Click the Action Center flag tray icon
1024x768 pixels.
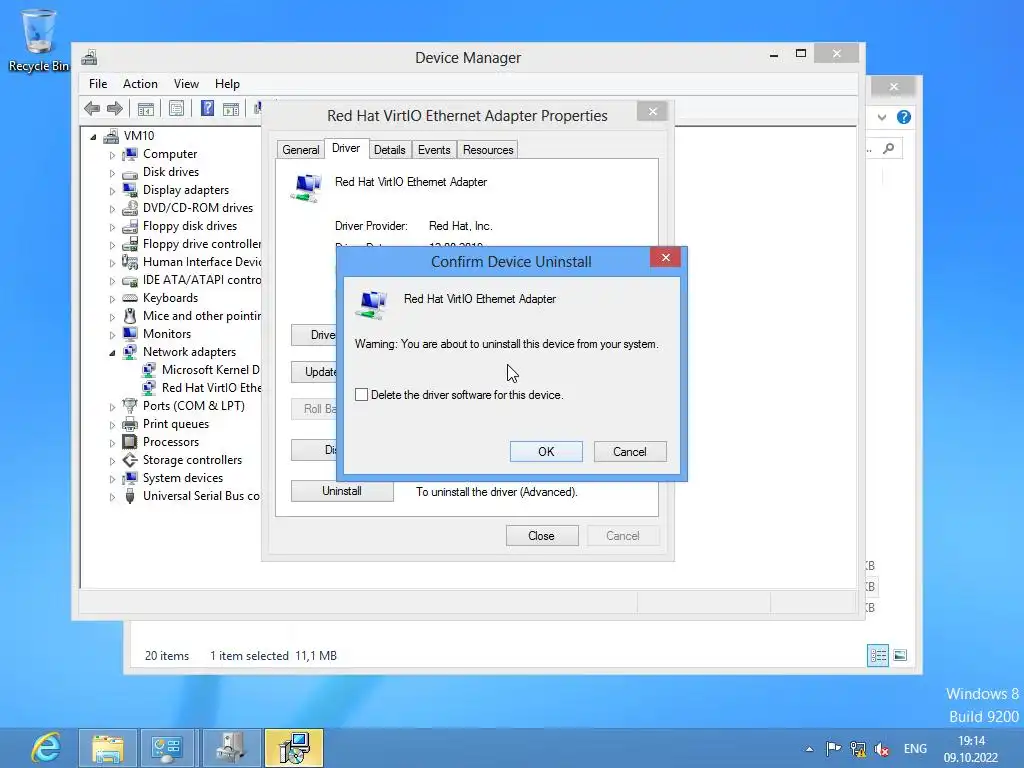[833, 749]
